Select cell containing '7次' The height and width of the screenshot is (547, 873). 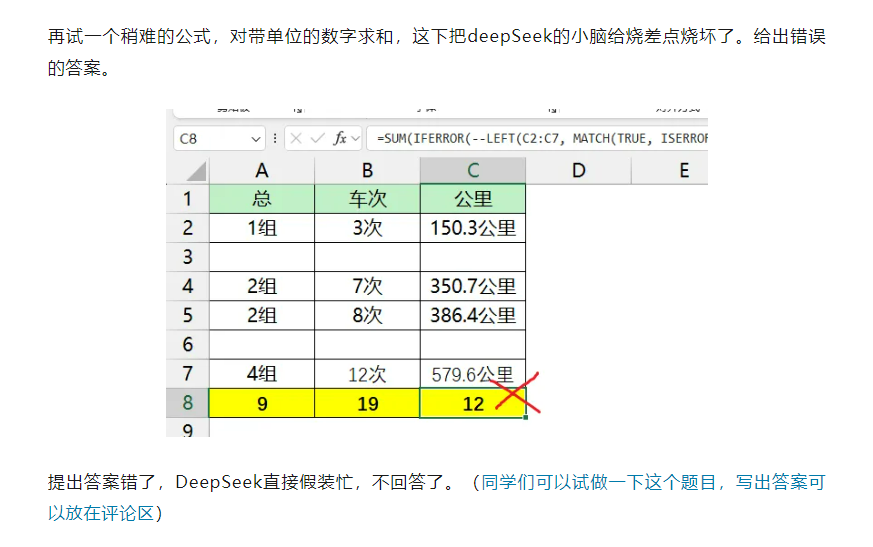coord(367,286)
